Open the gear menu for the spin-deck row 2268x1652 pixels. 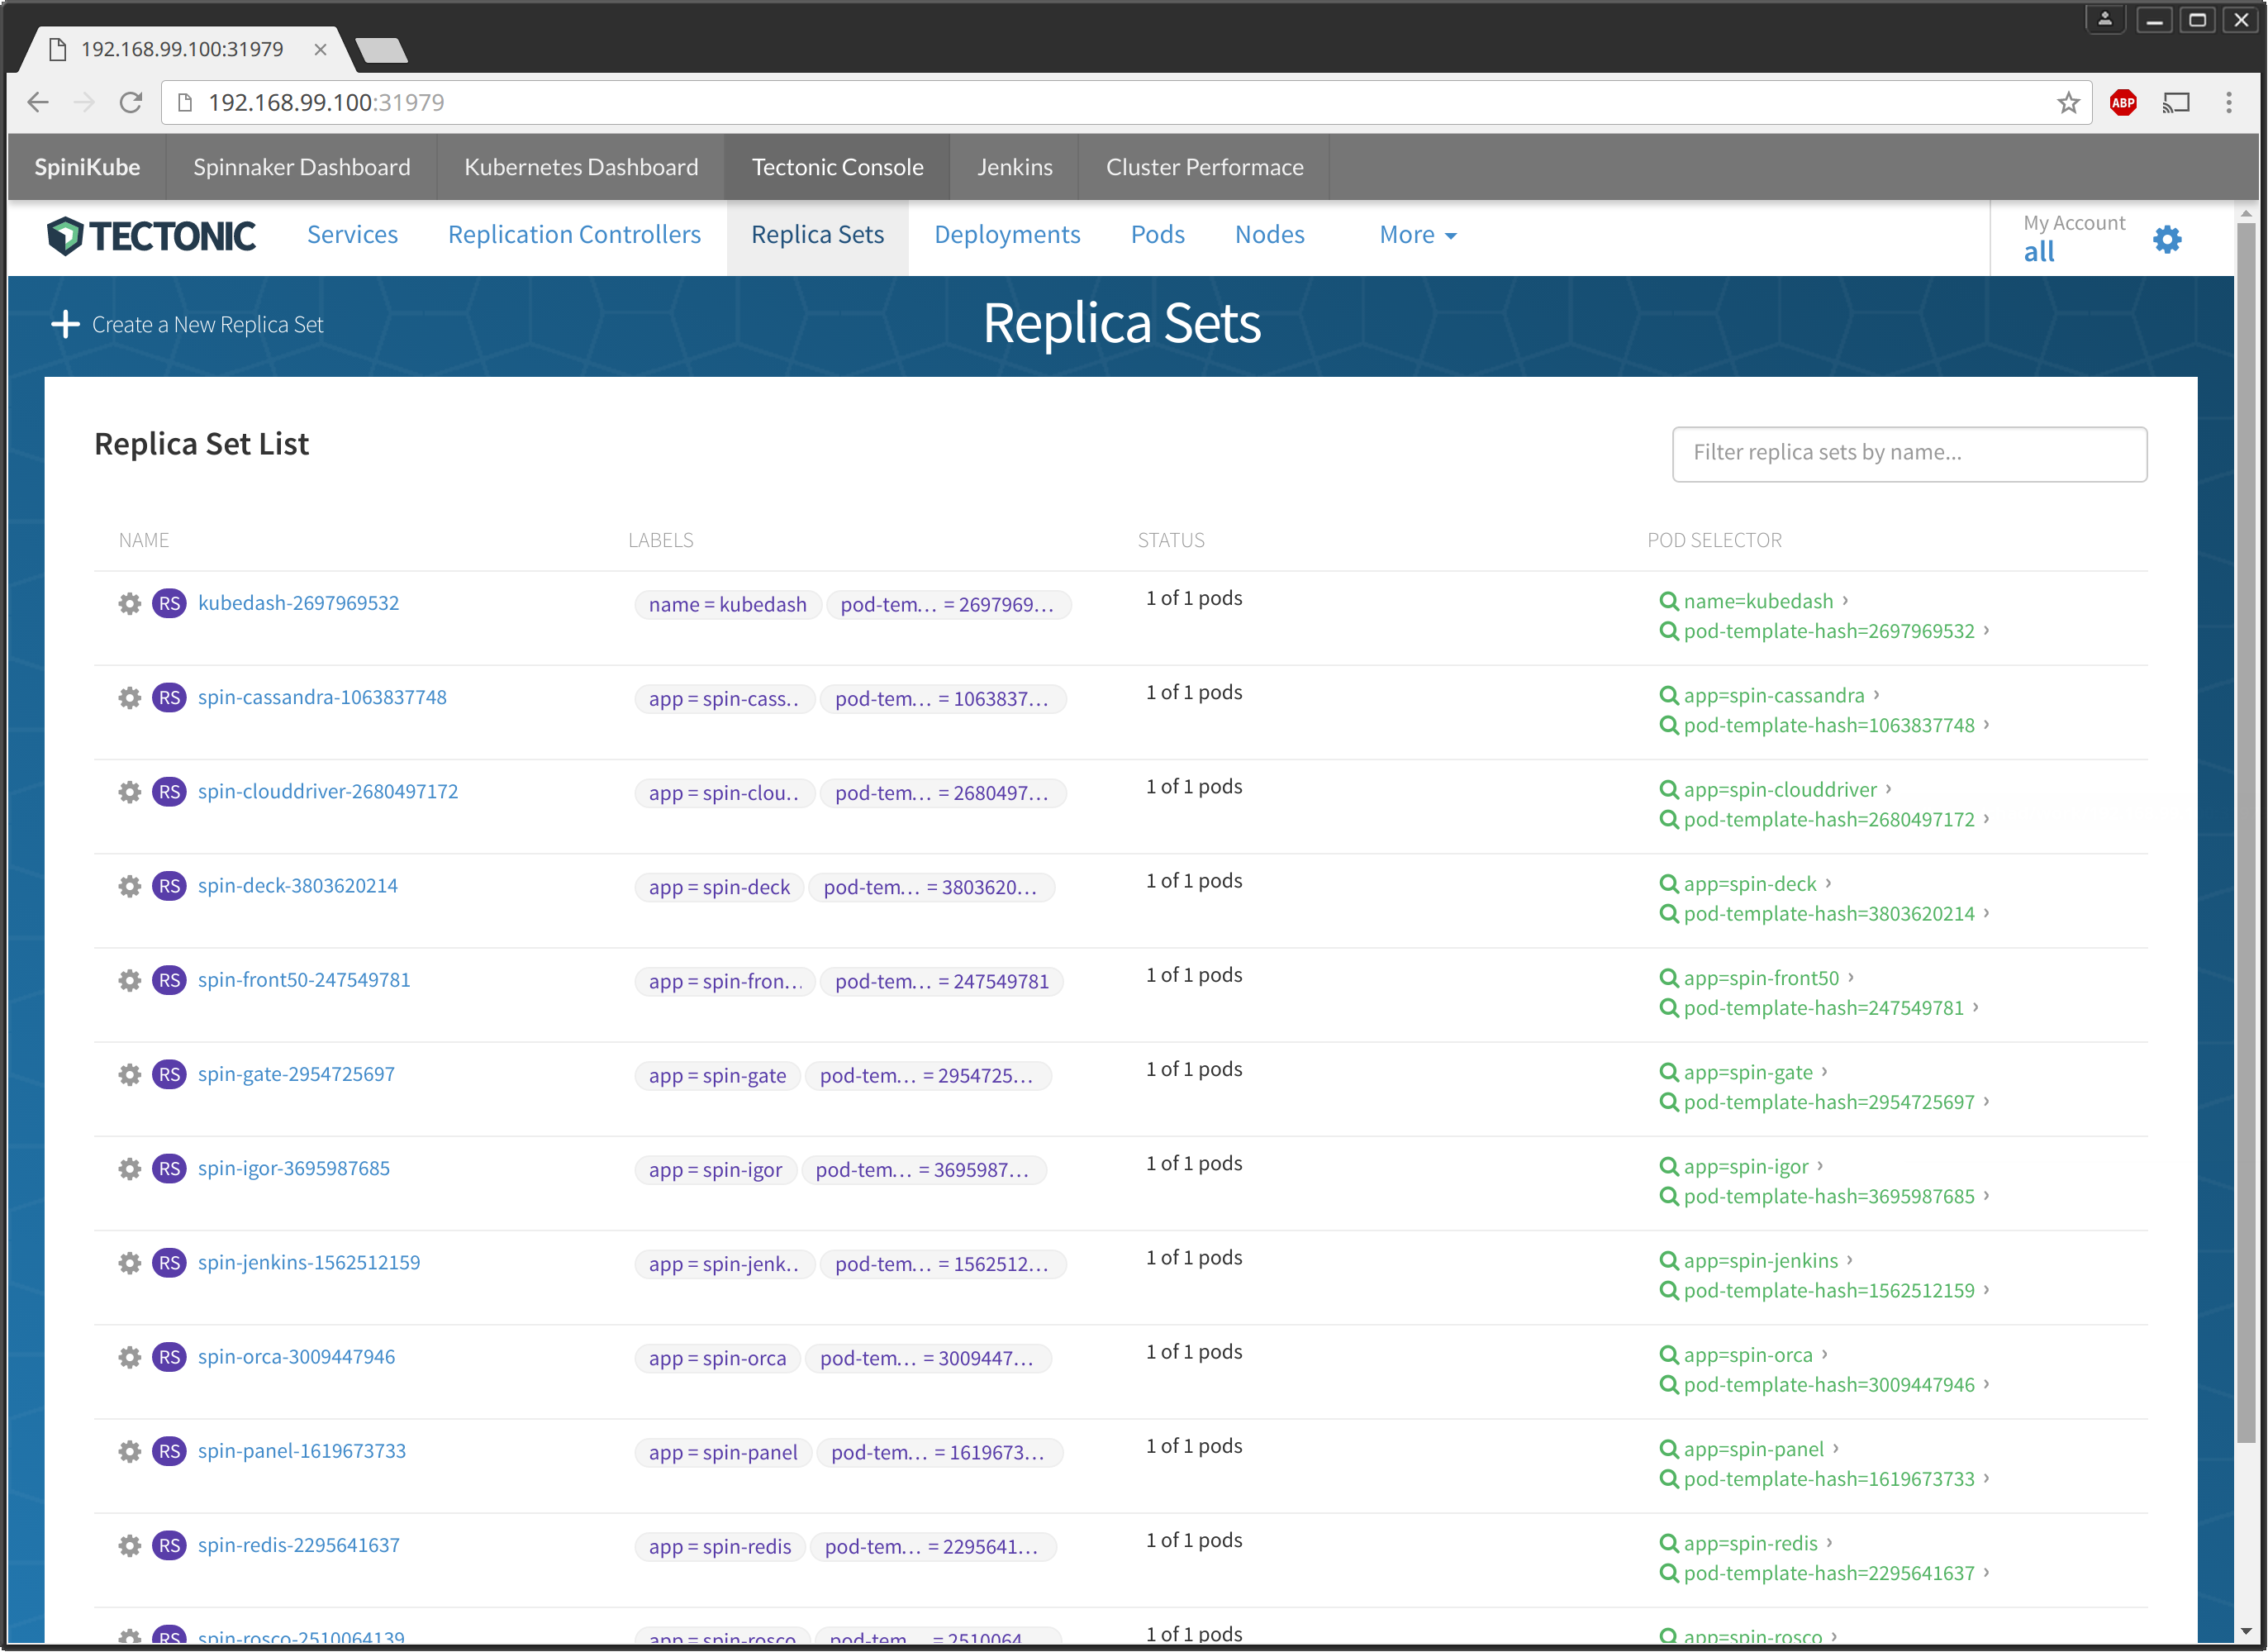(129, 886)
